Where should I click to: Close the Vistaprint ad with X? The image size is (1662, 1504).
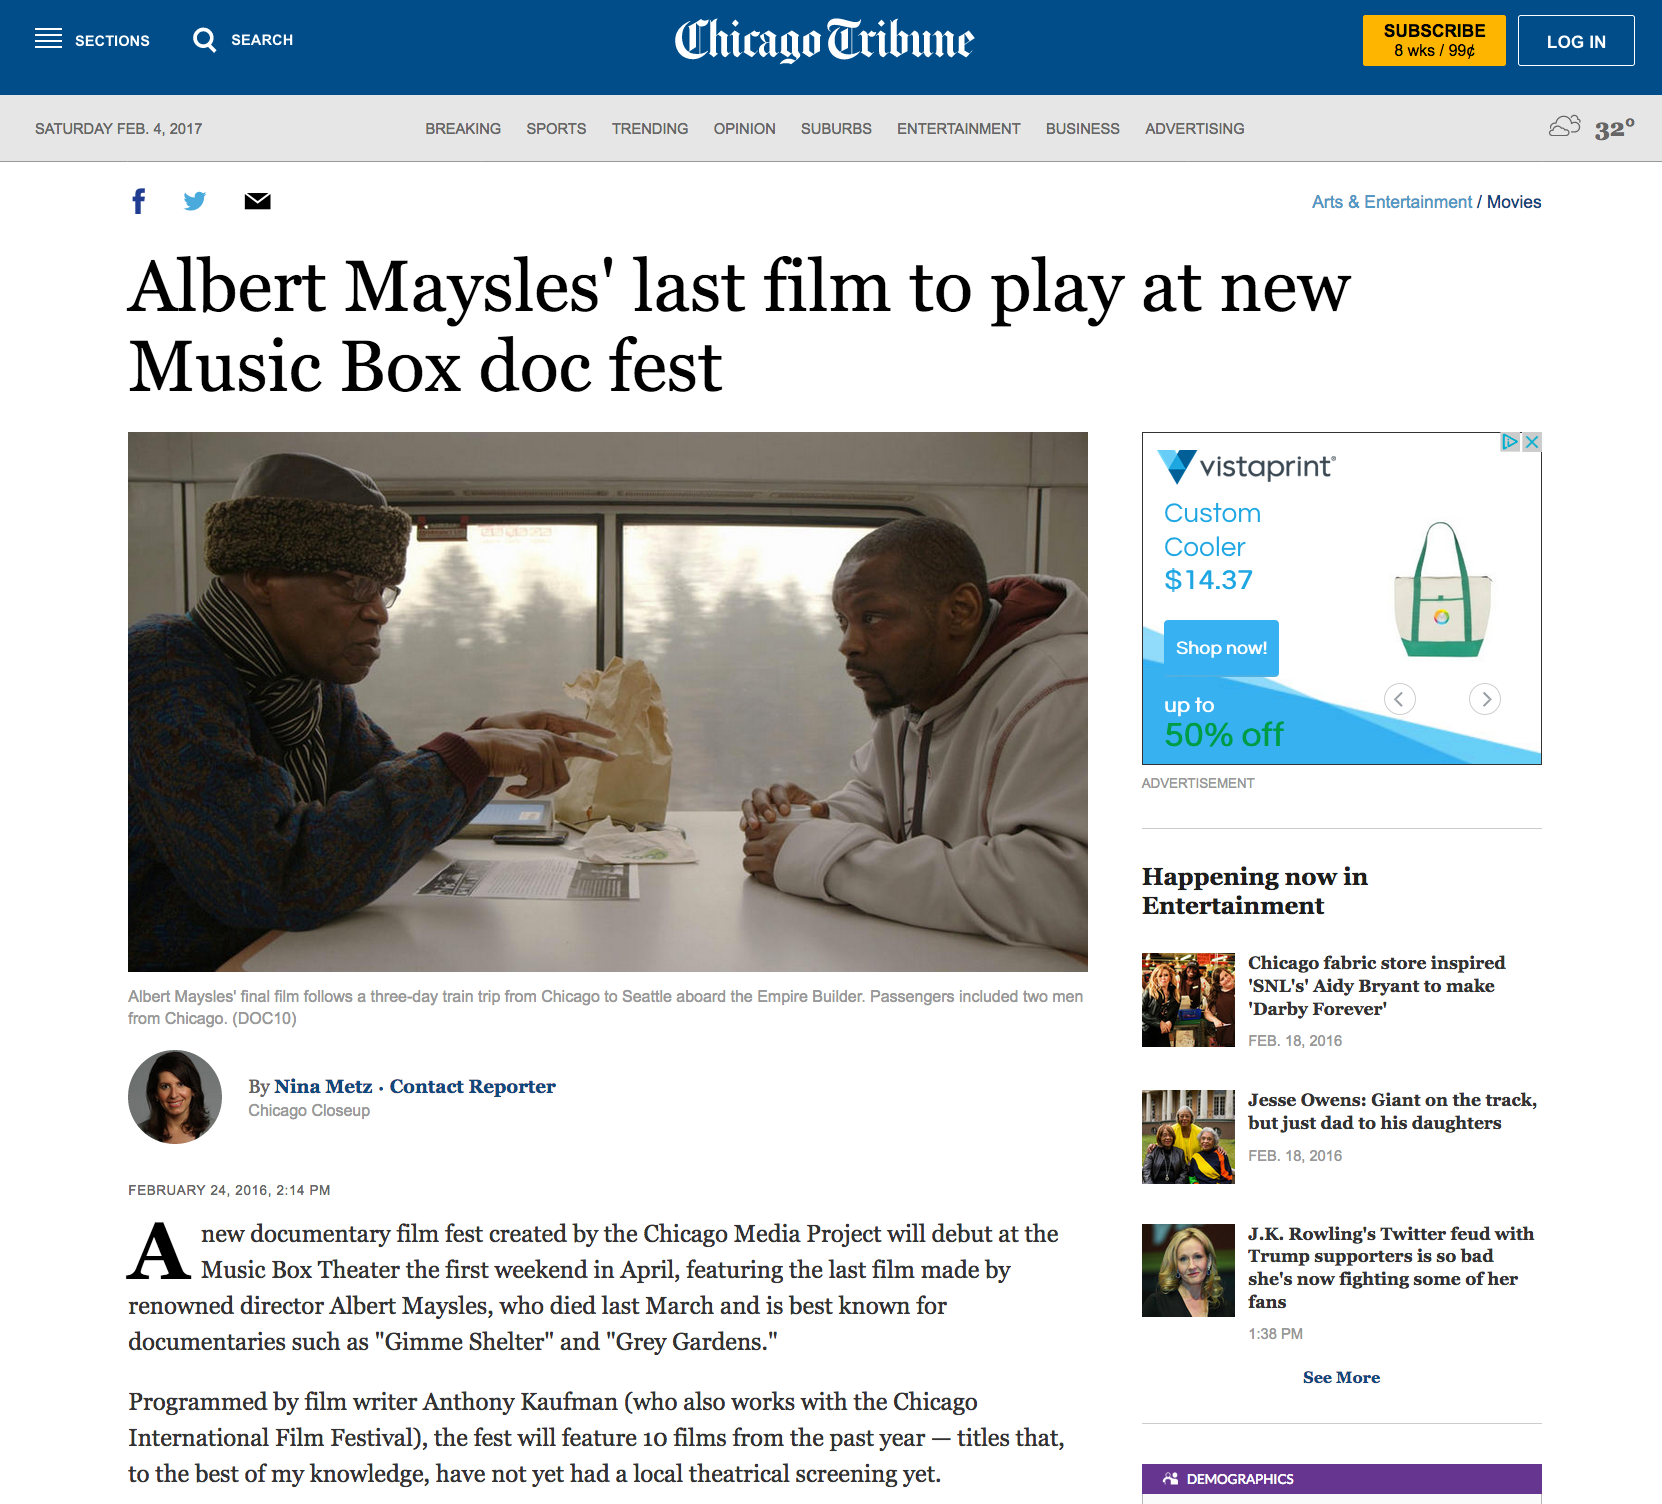(1531, 442)
